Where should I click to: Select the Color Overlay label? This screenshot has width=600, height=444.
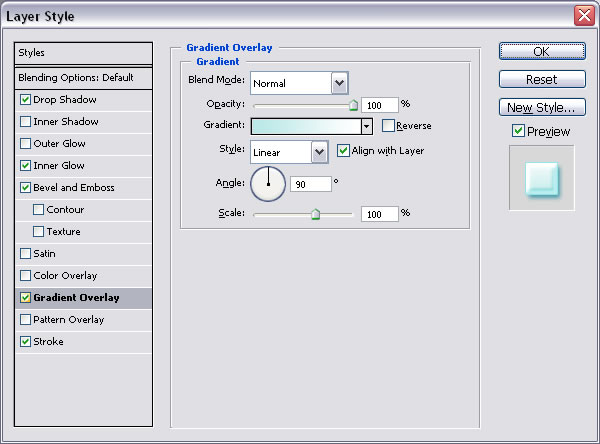click(x=65, y=276)
